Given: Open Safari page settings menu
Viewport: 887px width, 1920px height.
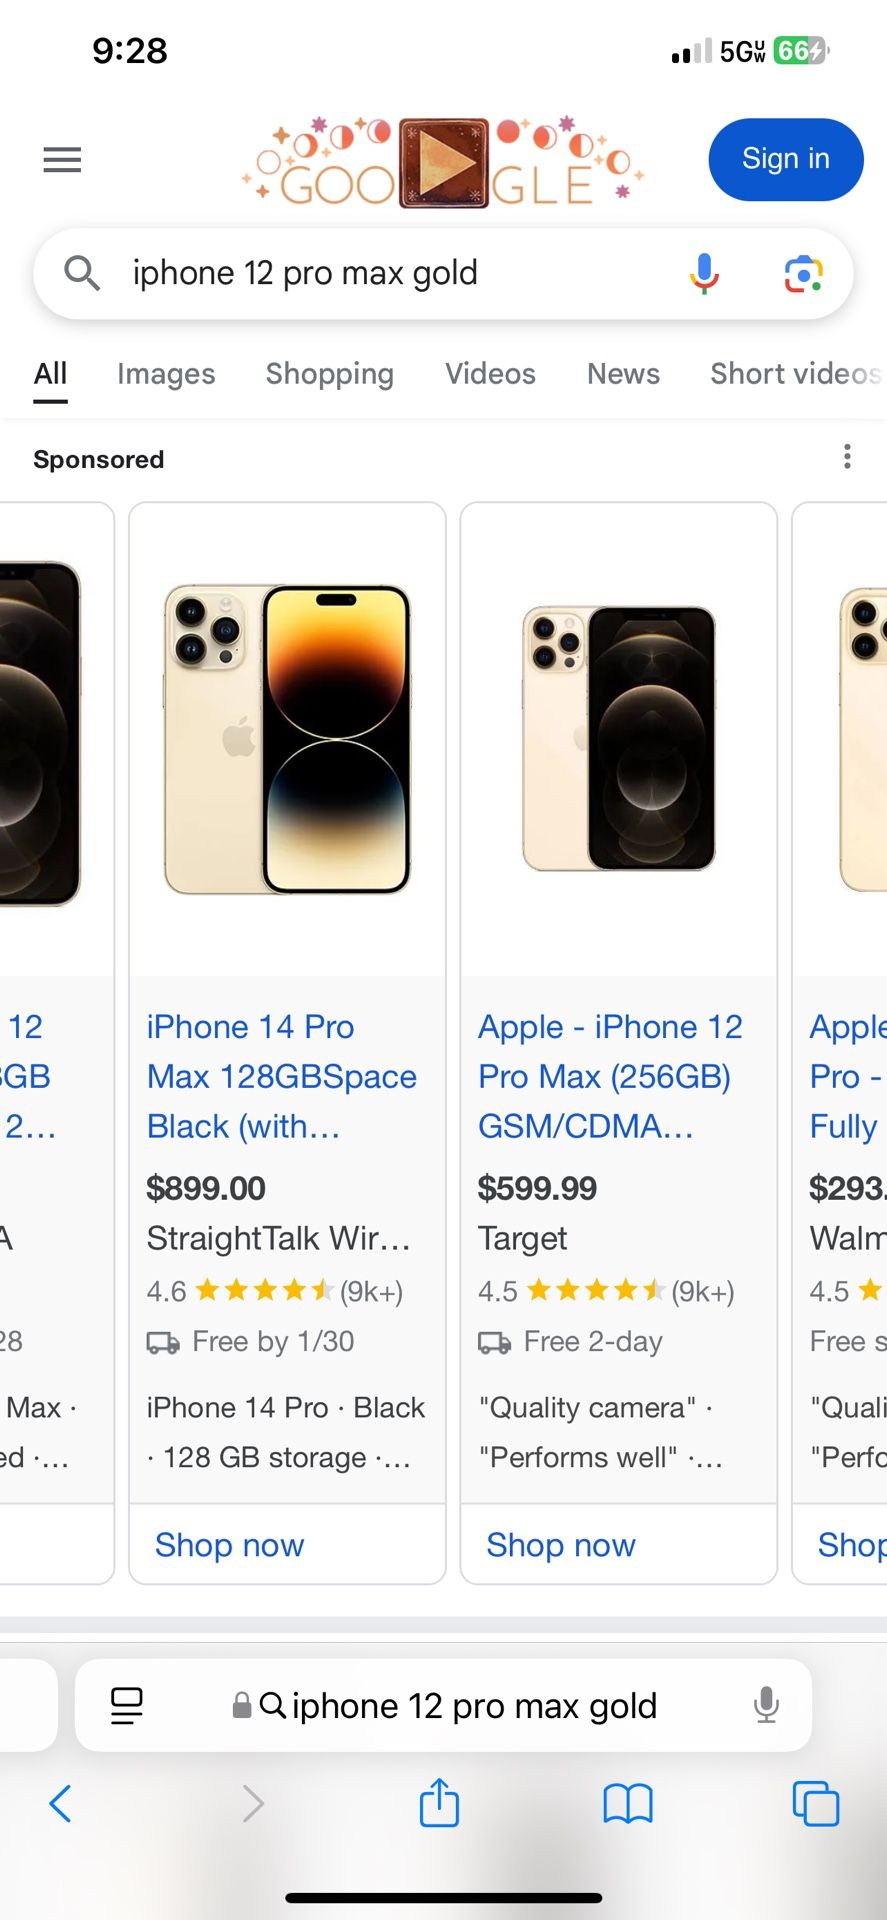Looking at the screenshot, I should pyautogui.click(x=127, y=1706).
